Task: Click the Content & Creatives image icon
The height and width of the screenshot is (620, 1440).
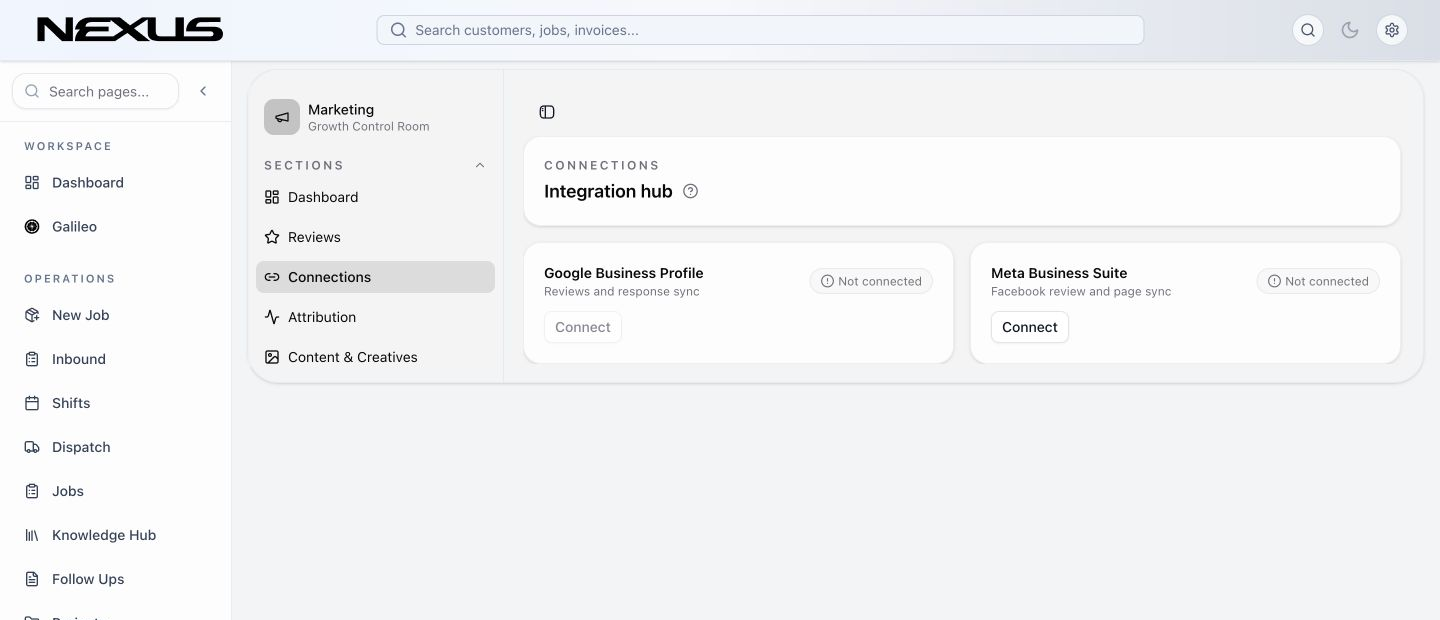Action: click(x=272, y=357)
